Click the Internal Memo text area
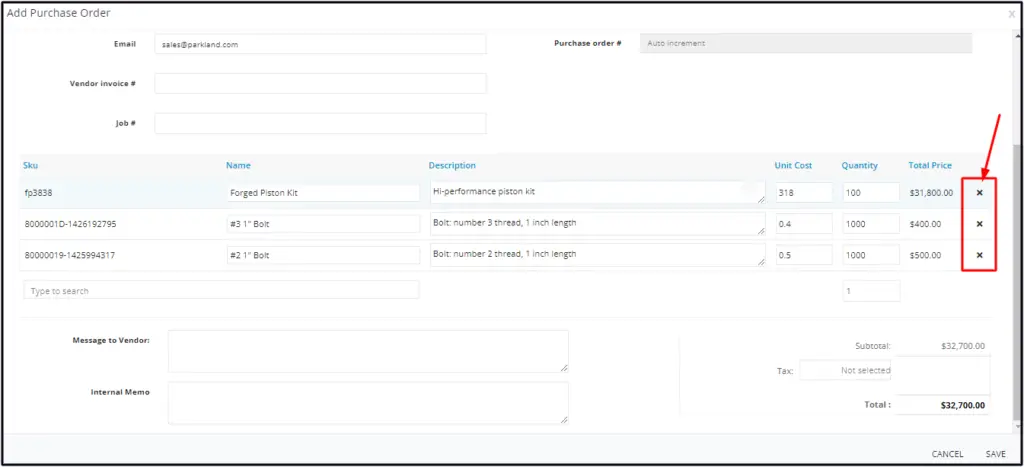 (x=368, y=403)
